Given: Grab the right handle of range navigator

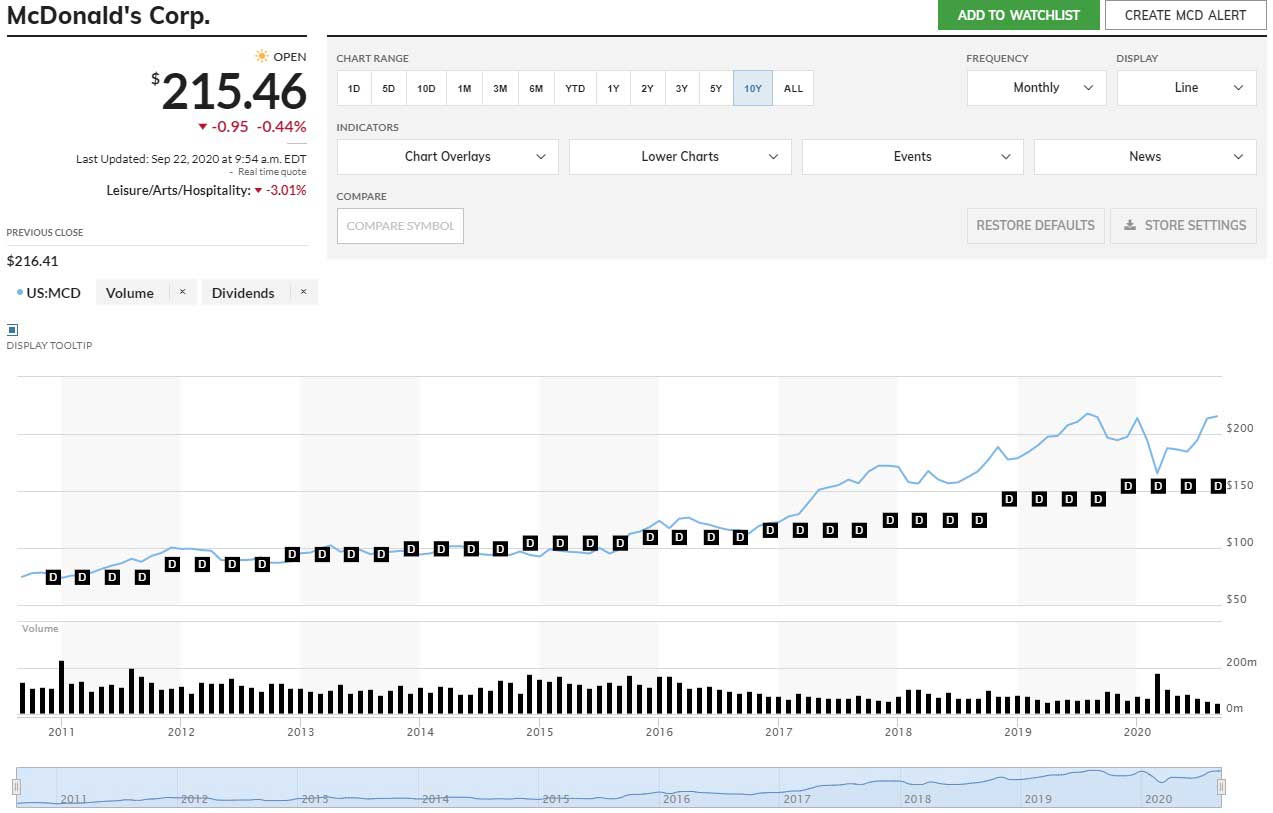Looking at the screenshot, I should coord(1220,787).
